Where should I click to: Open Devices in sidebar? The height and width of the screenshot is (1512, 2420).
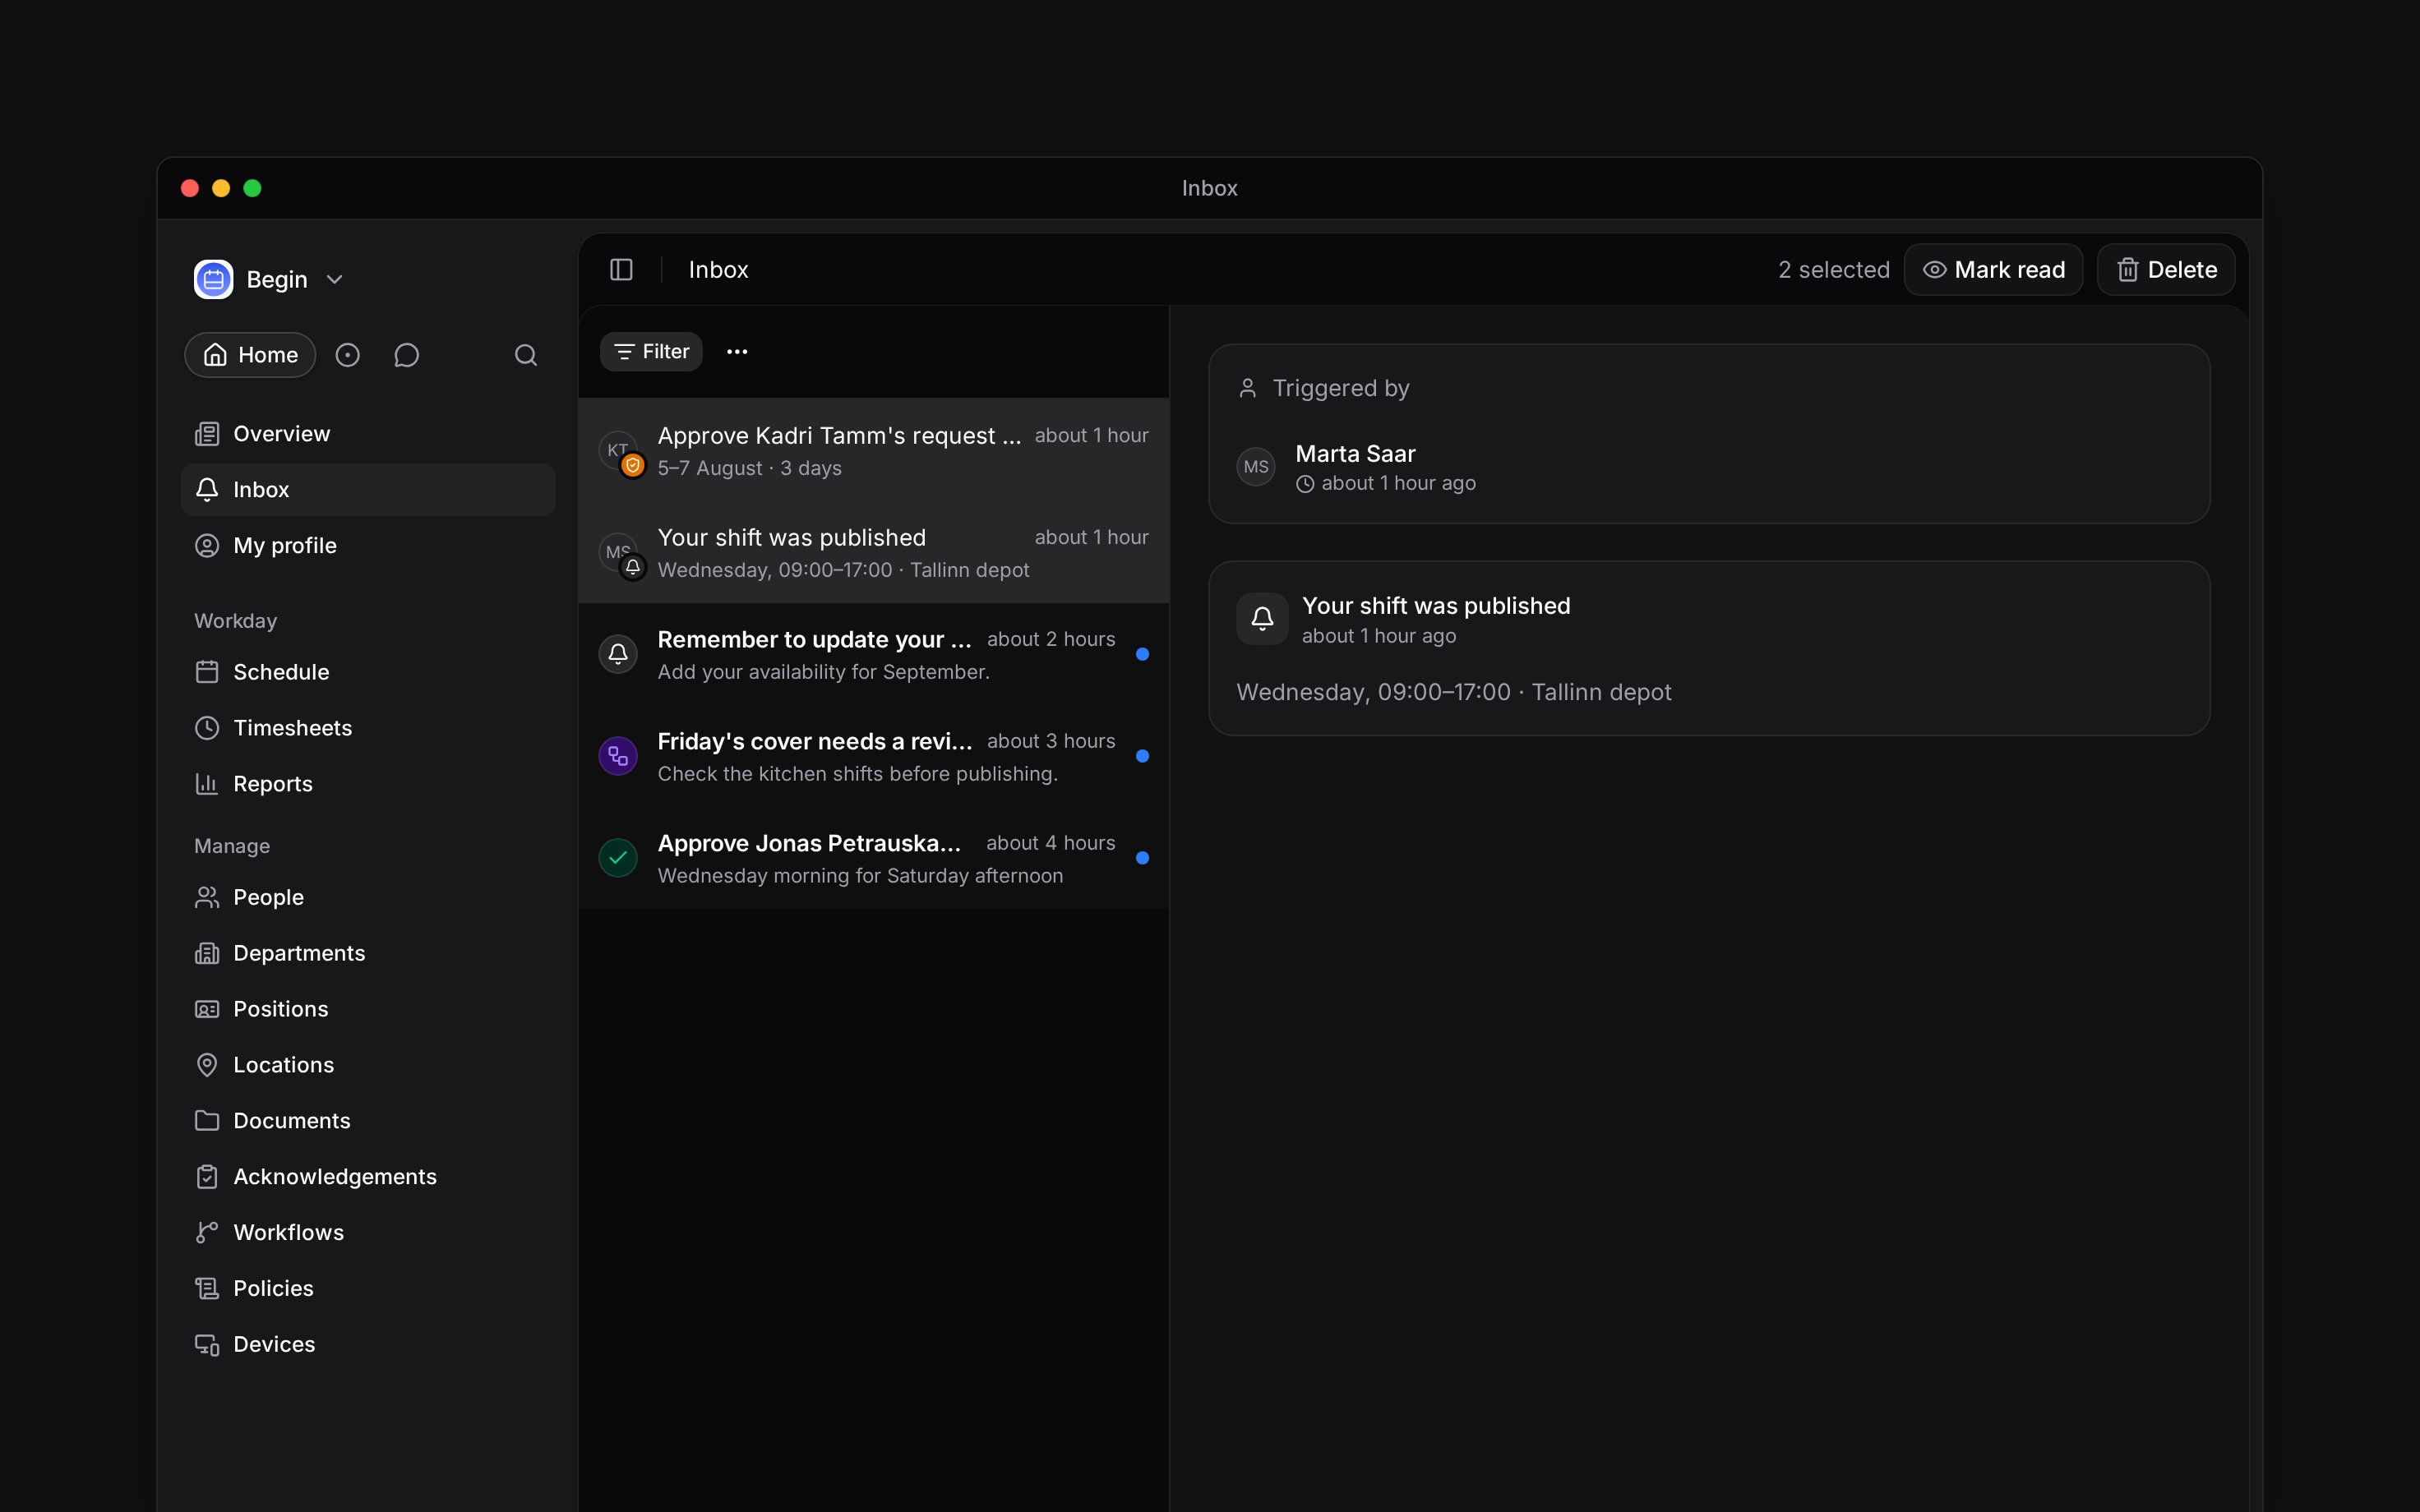coord(368,1345)
